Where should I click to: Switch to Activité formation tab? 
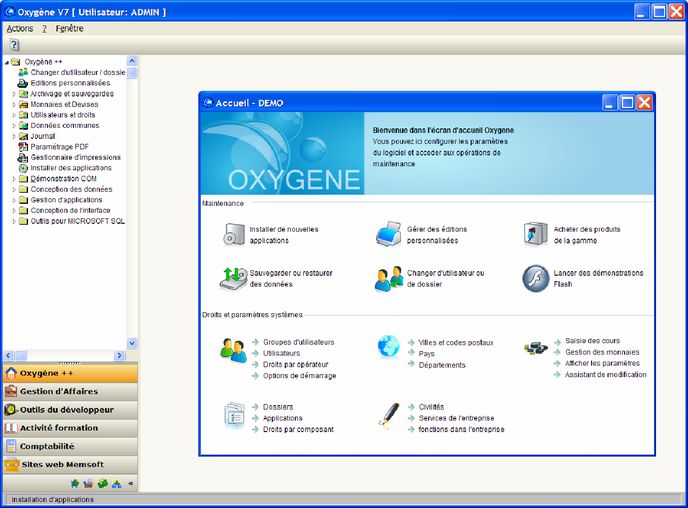pyautogui.click(x=70, y=428)
